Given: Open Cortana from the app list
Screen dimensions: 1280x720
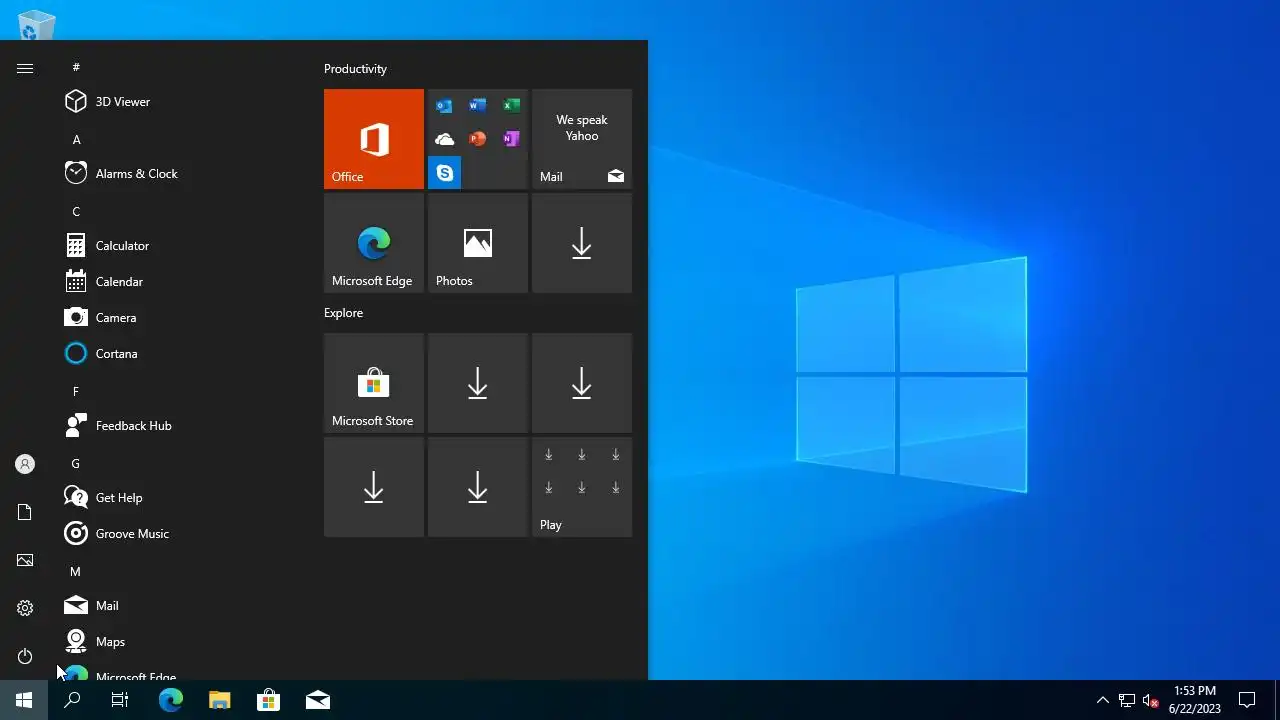Looking at the screenshot, I should point(180,354).
